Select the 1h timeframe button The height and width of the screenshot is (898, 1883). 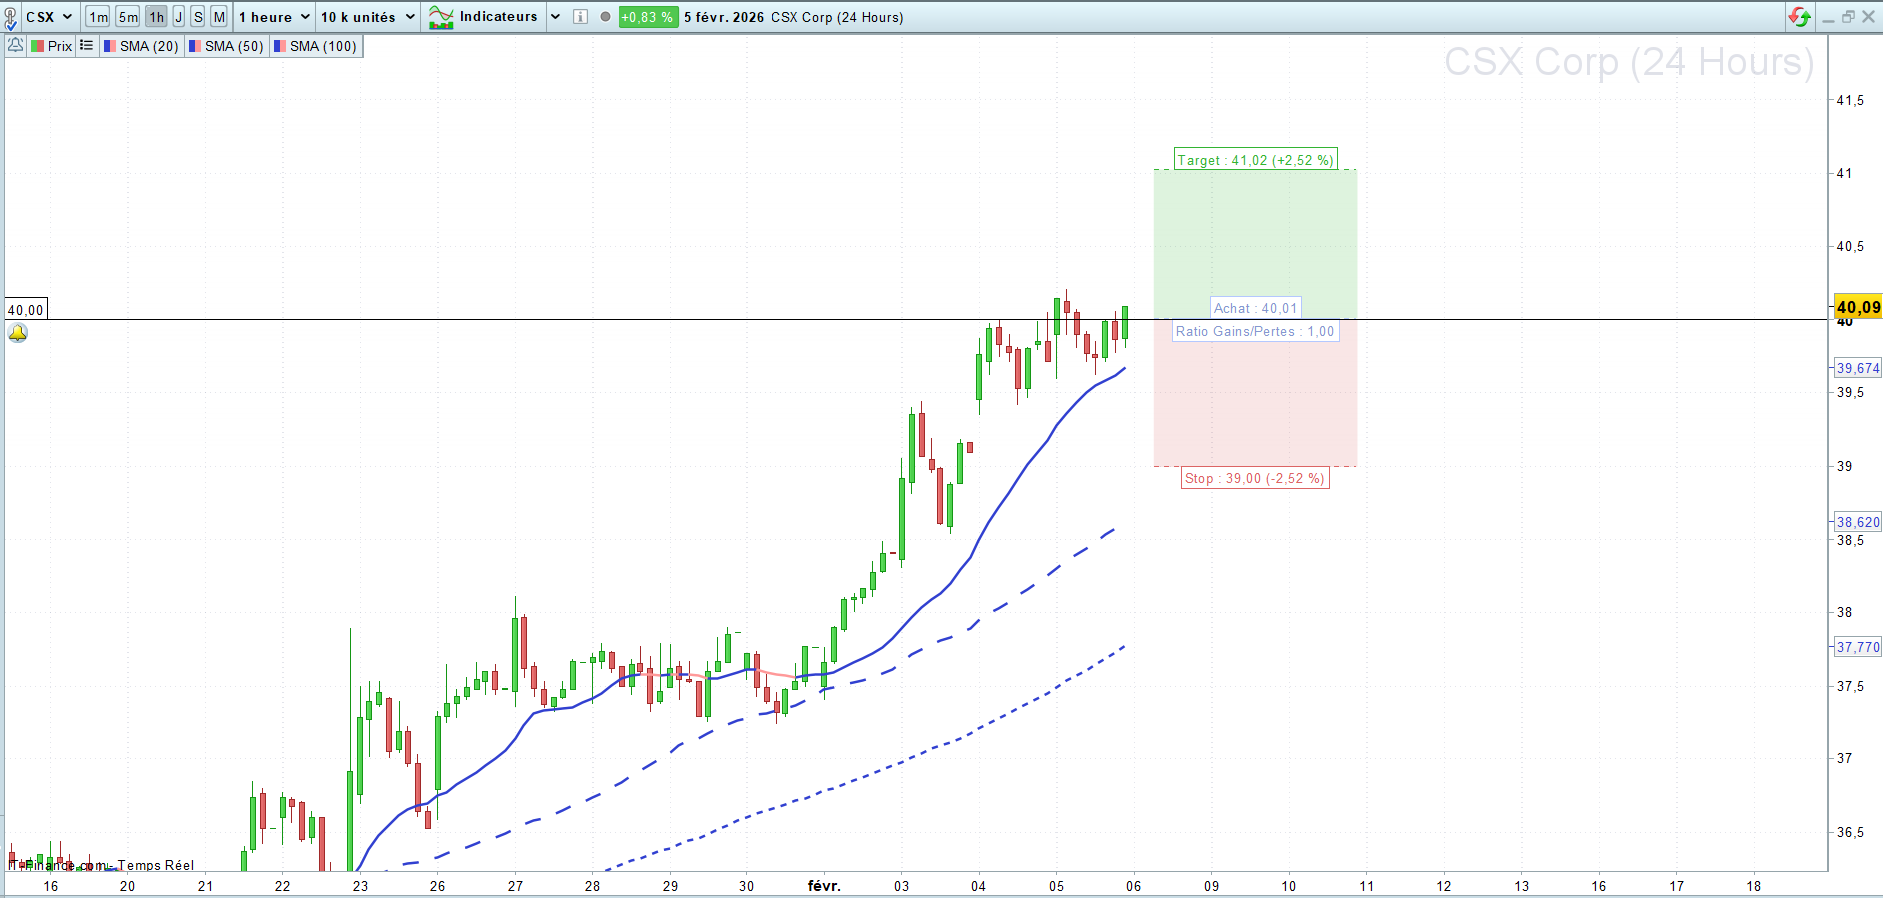156,17
